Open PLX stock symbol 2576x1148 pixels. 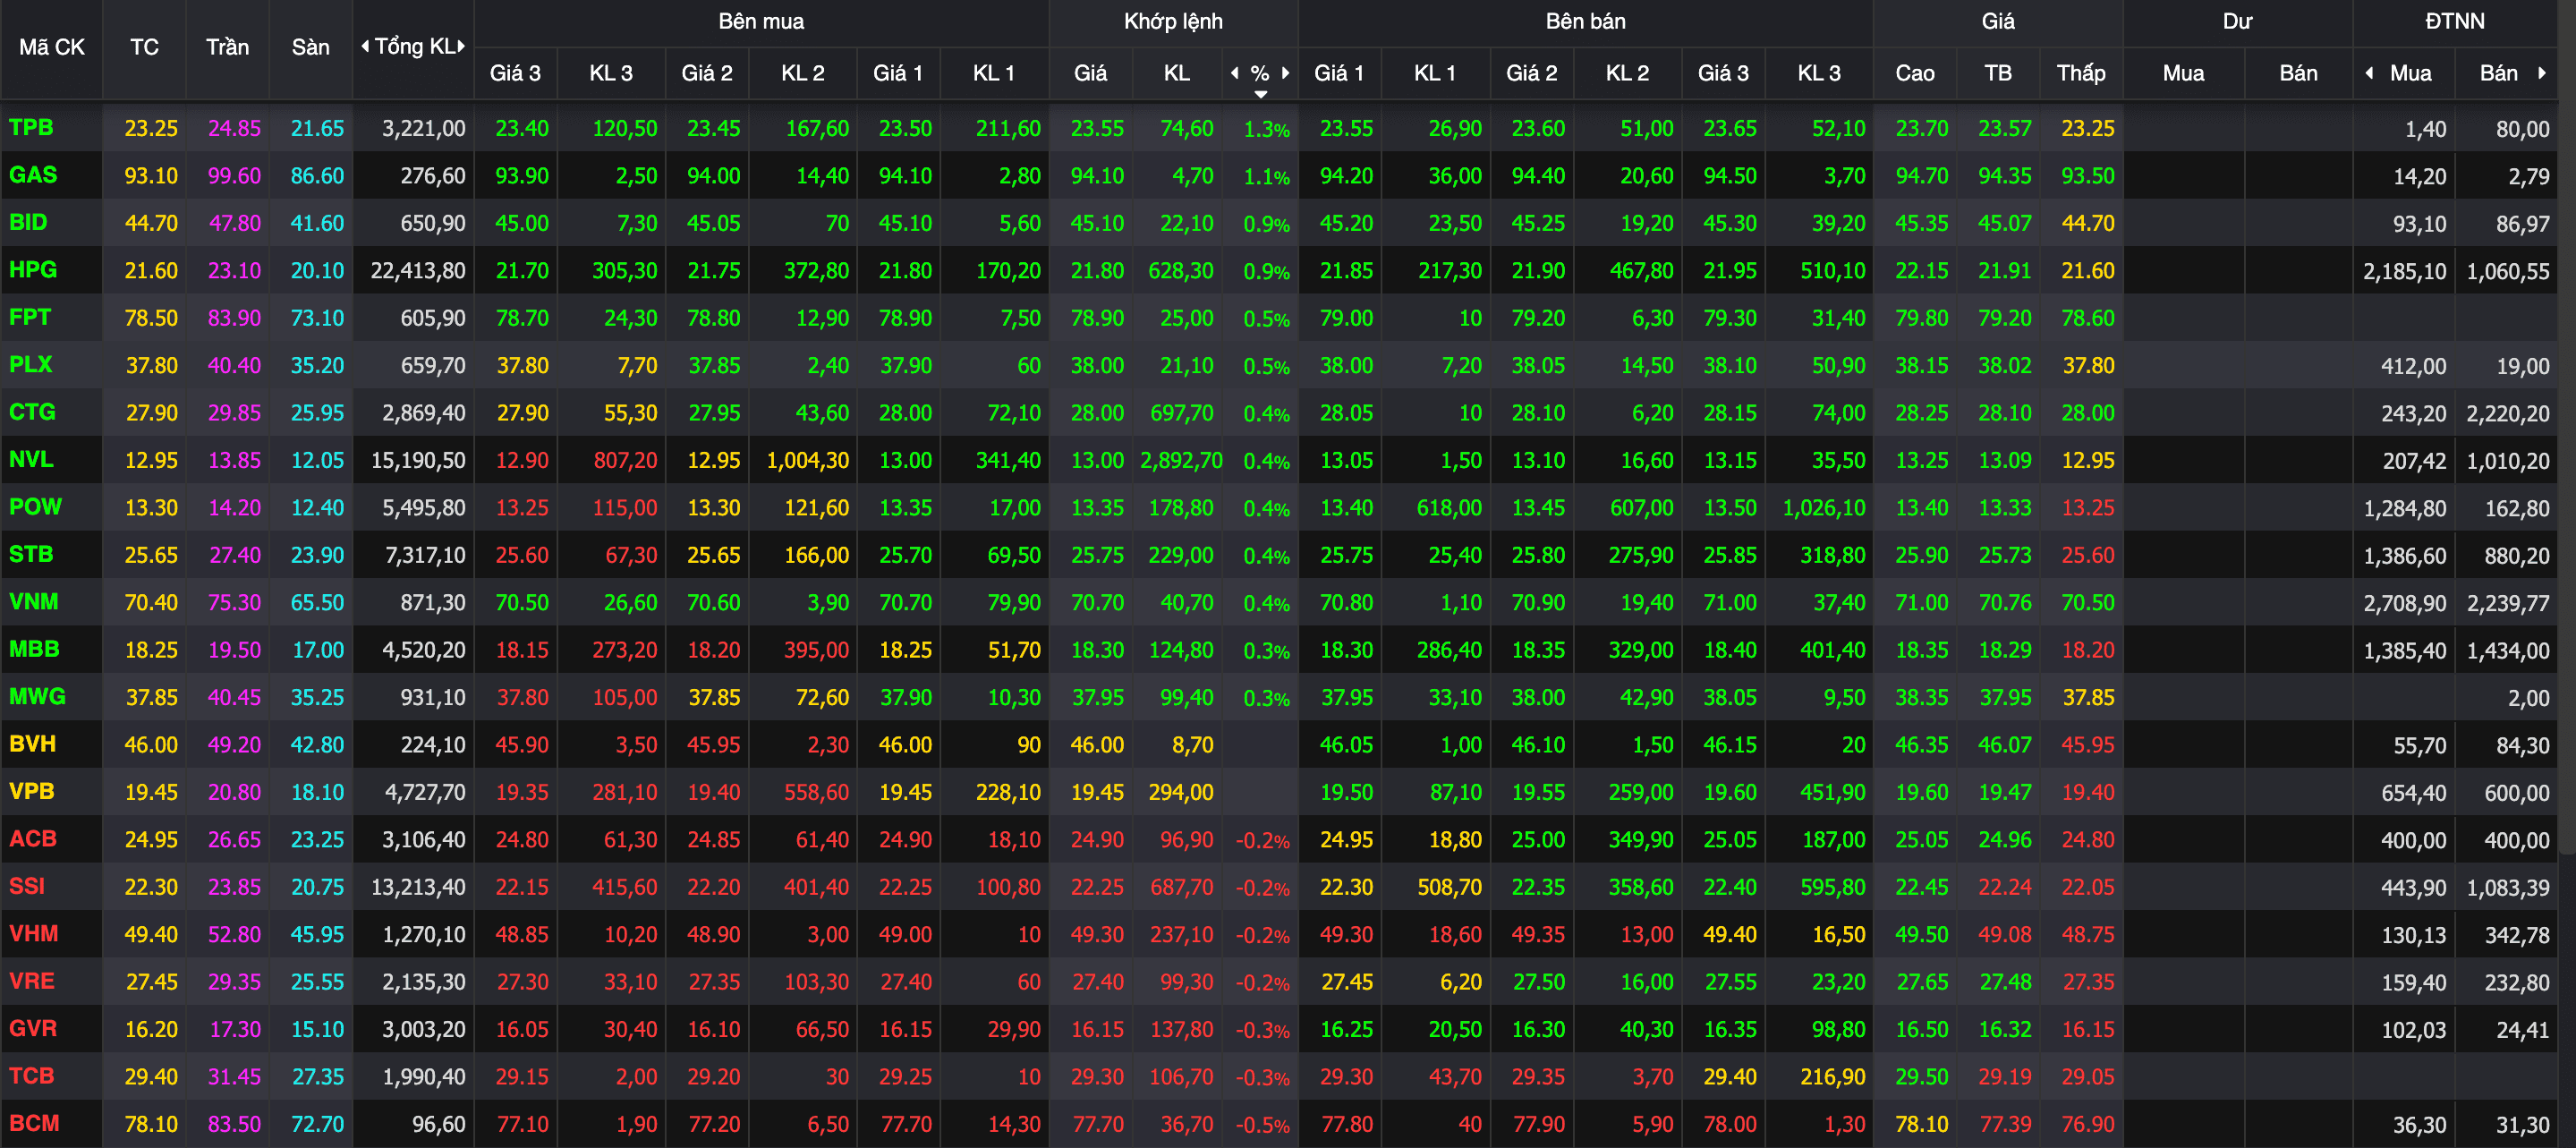point(31,365)
